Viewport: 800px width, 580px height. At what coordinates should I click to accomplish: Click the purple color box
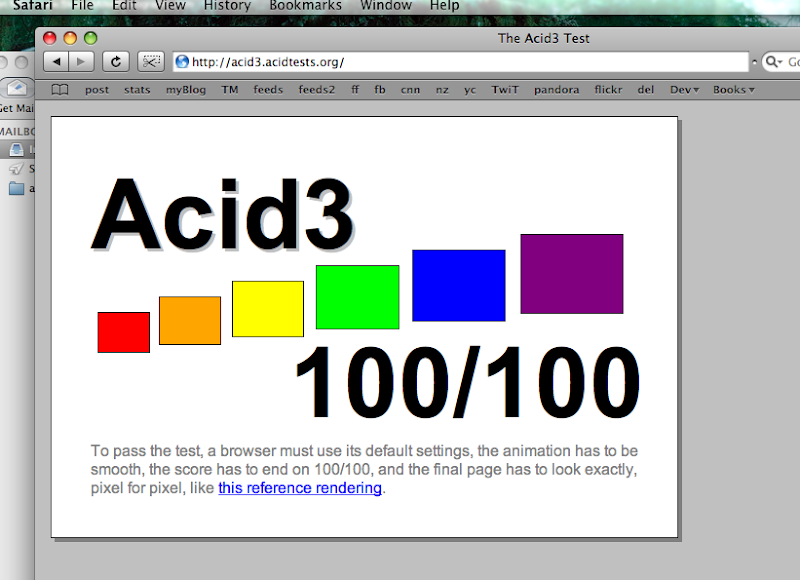click(572, 274)
